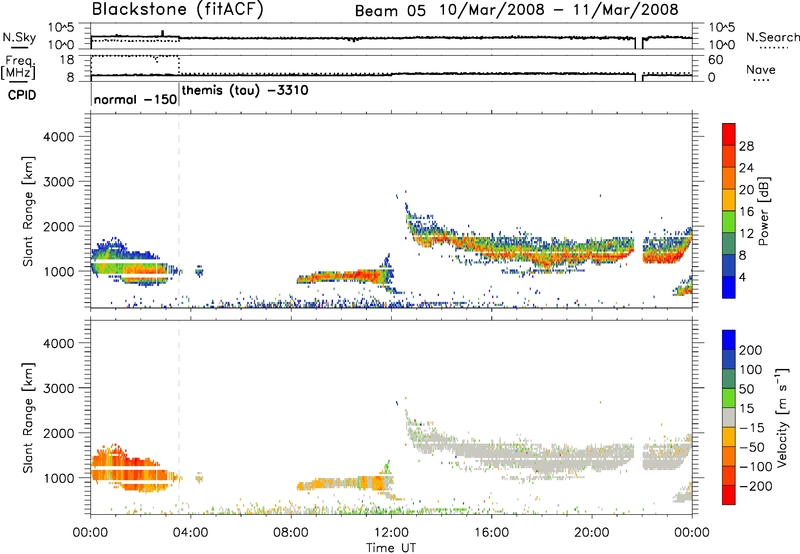This screenshot has width=800, height=554.
Task: Click the '28' value on the Power color bar
Action: click(x=746, y=146)
